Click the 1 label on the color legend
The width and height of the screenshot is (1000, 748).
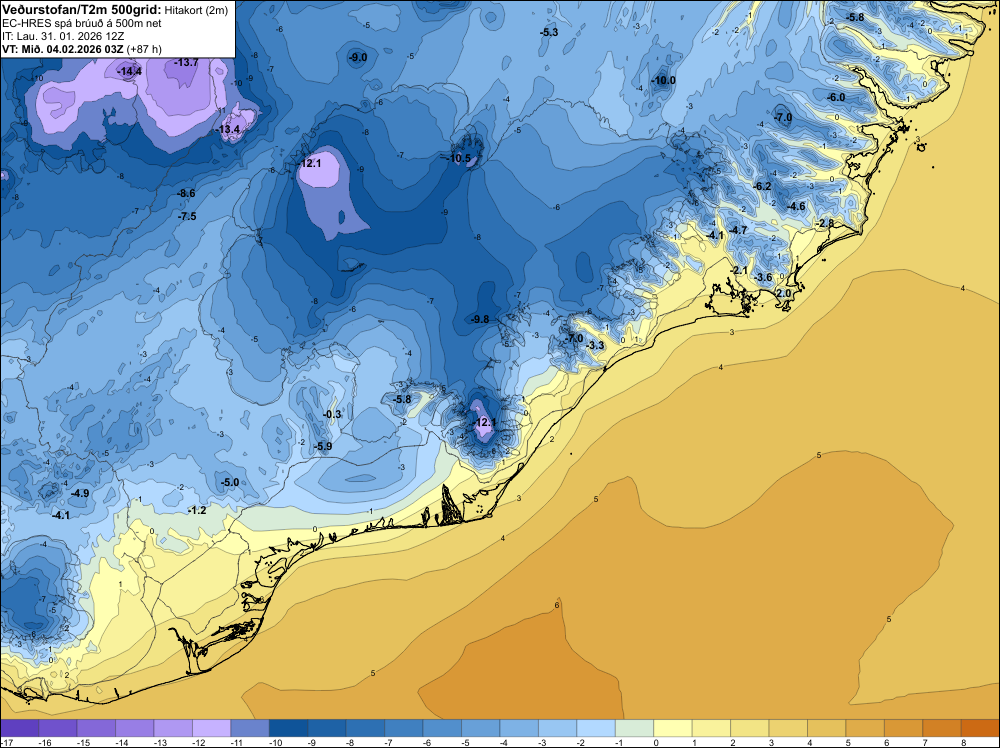(x=693, y=742)
